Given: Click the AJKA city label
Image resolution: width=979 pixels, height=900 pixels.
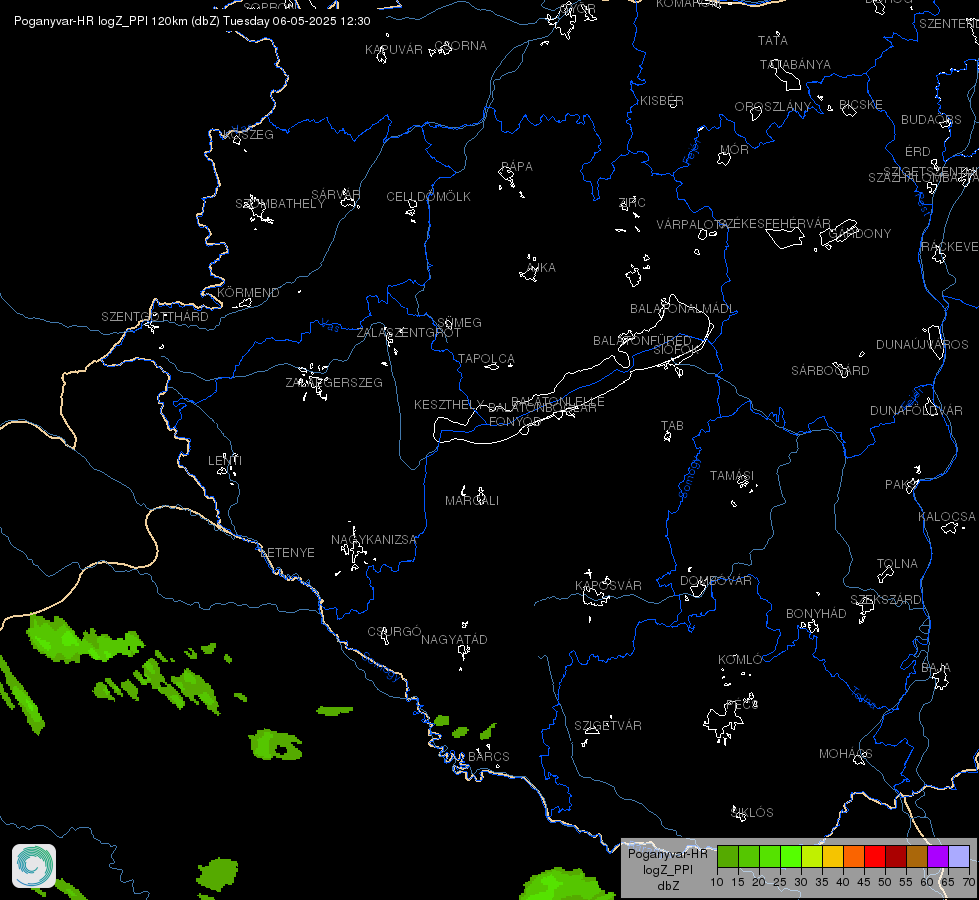Looking at the screenshot, I should (x=541, y=267).
